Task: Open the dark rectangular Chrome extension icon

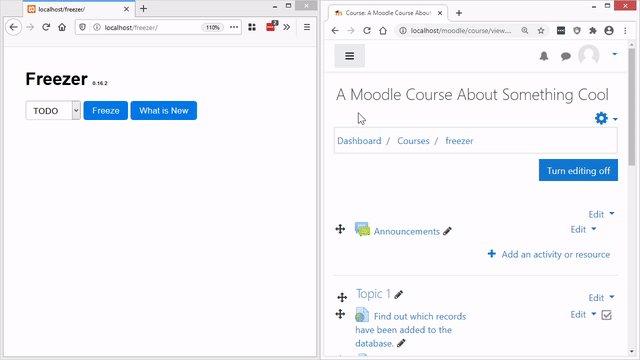Action: (561, 31)
